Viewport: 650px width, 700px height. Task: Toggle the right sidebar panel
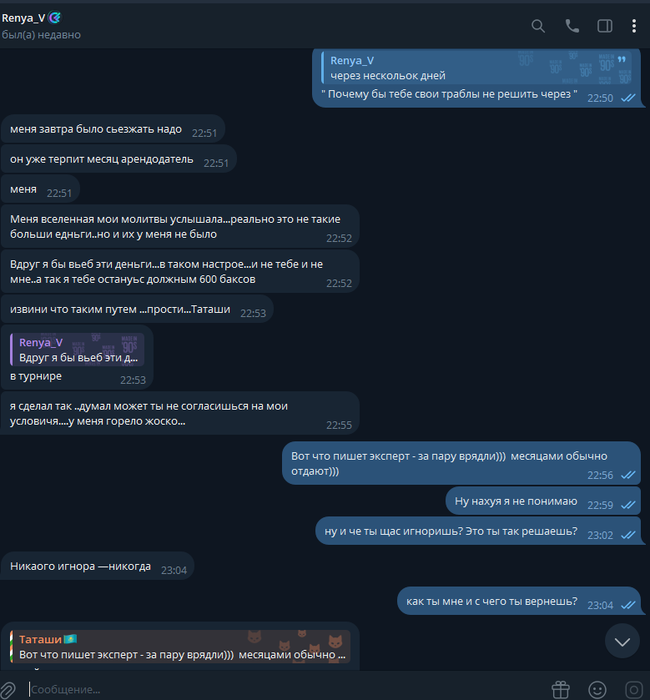605,26
